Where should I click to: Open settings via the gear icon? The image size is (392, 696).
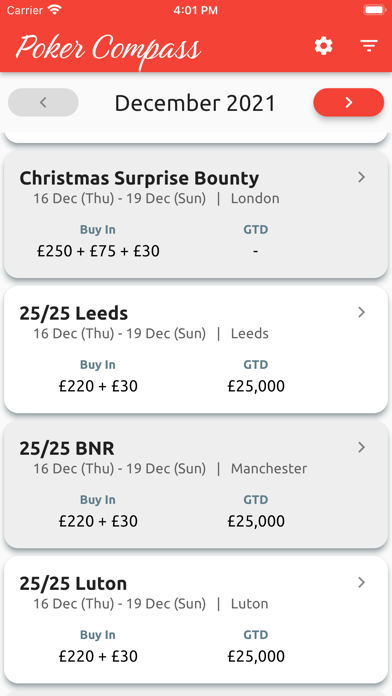click(324, 46)
